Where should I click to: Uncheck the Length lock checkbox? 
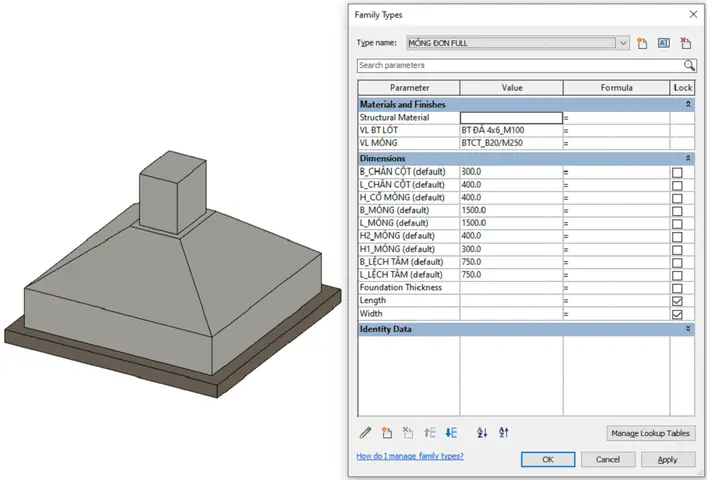coord(677,301)
